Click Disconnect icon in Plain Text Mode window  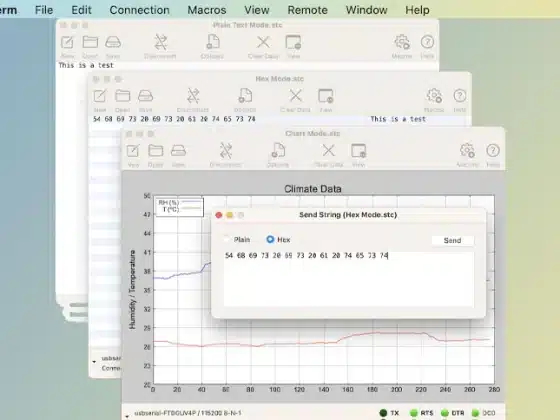point(160,42)
